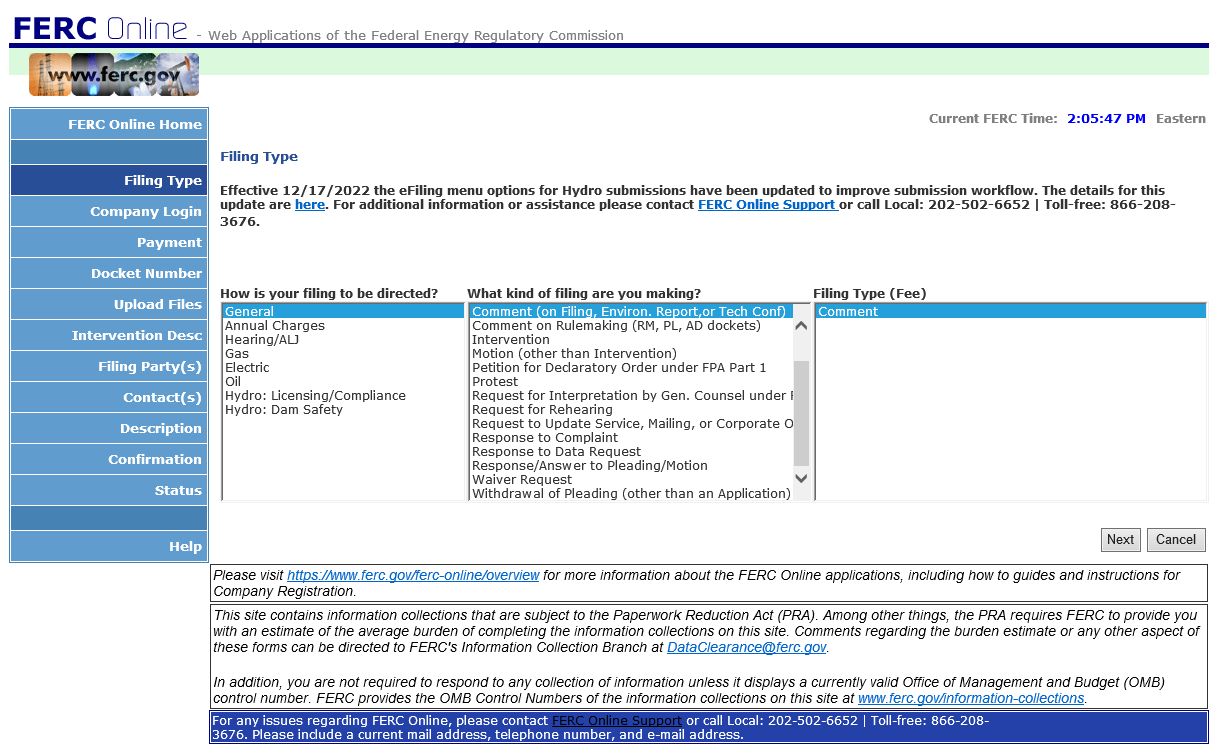Select Motion (other than Intervention) option

(x=631, y=354)
